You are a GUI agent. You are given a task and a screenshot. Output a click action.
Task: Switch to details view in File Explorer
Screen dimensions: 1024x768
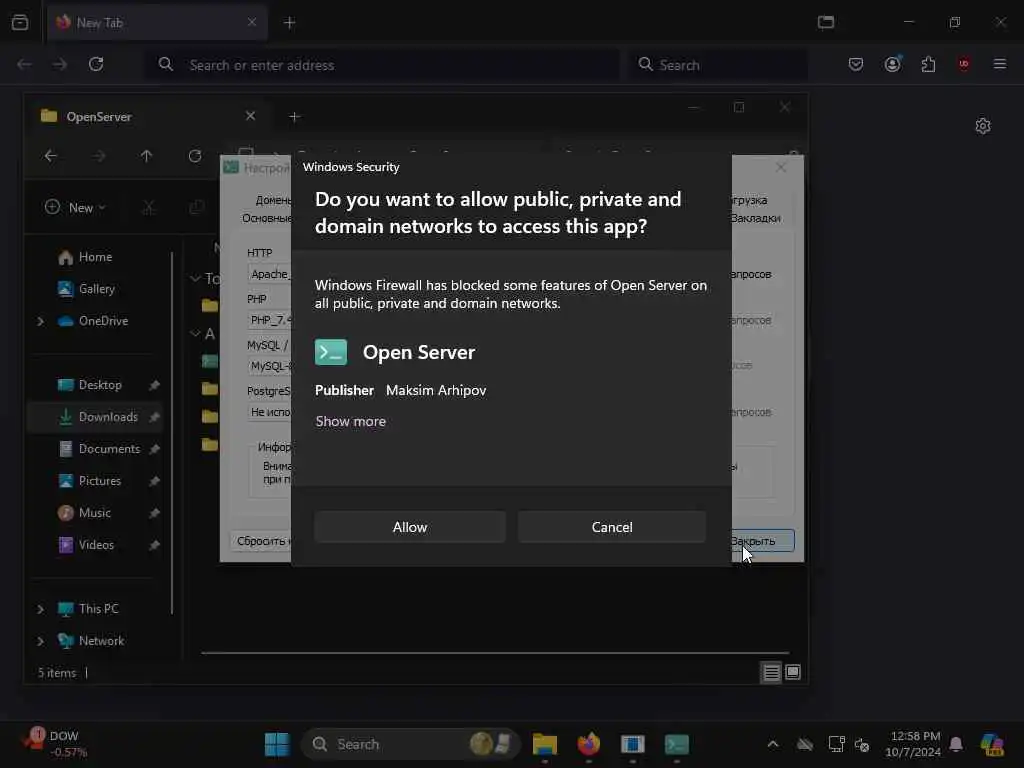tap(771, 673)
